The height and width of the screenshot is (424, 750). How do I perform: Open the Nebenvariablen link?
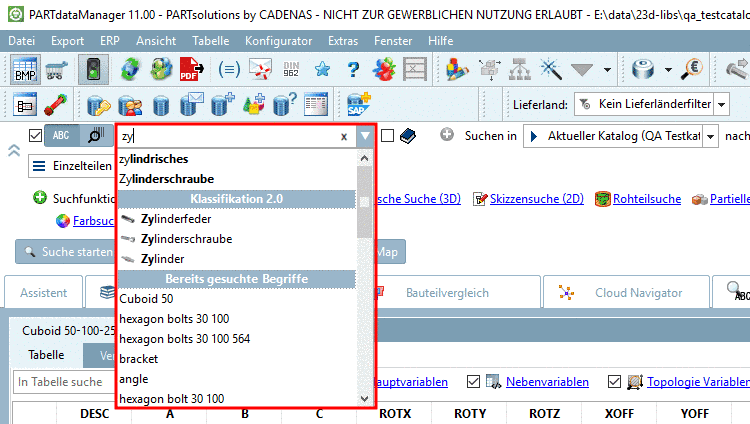(547, 382)
